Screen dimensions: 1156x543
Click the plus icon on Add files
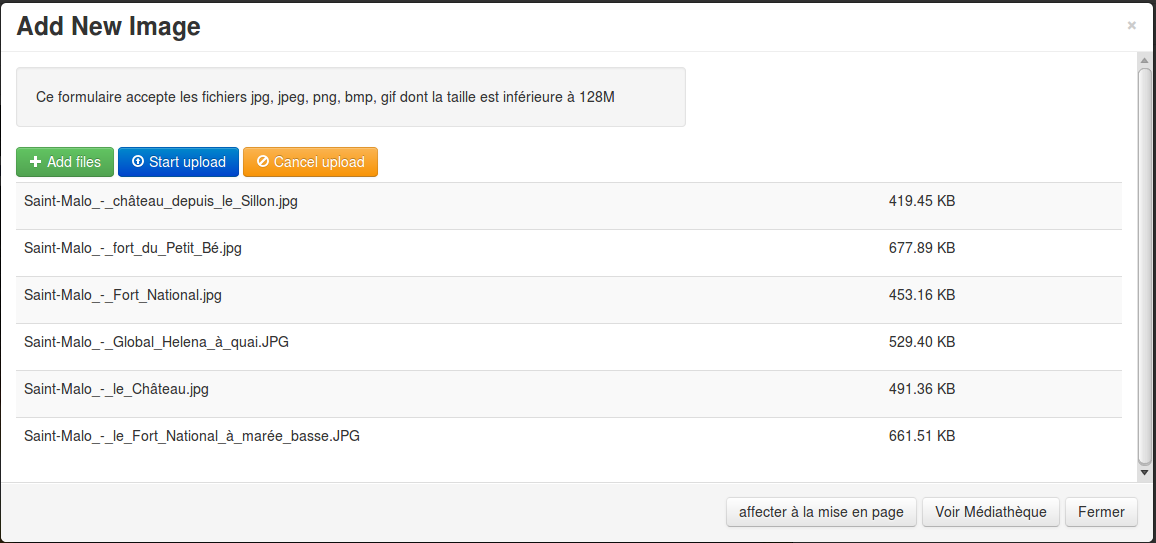click(35, 162)
